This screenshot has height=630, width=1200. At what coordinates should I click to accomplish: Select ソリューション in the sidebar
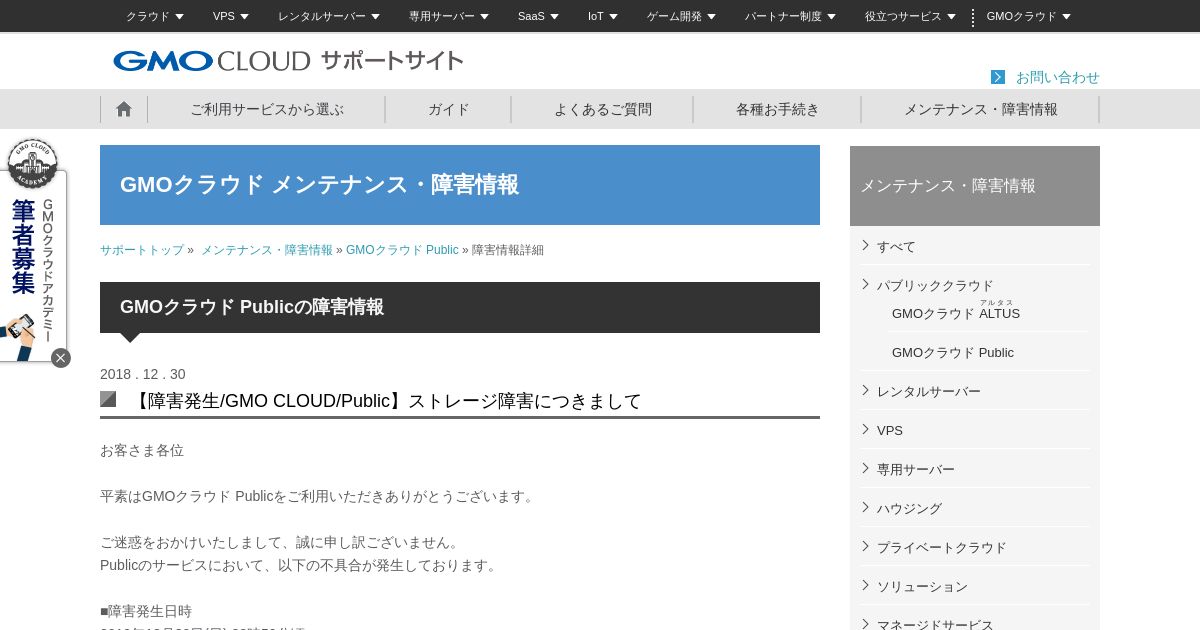pyautogui.click(x=922, y=586)
